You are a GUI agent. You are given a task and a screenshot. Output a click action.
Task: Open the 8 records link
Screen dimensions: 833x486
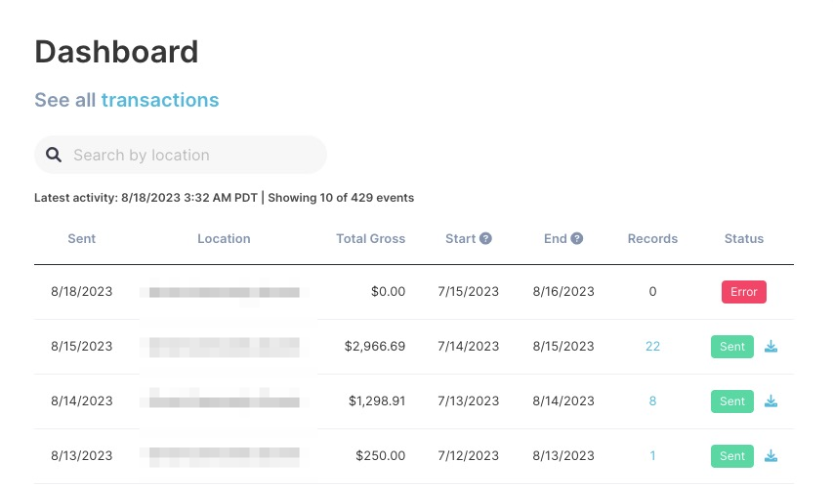click(653, 401)
